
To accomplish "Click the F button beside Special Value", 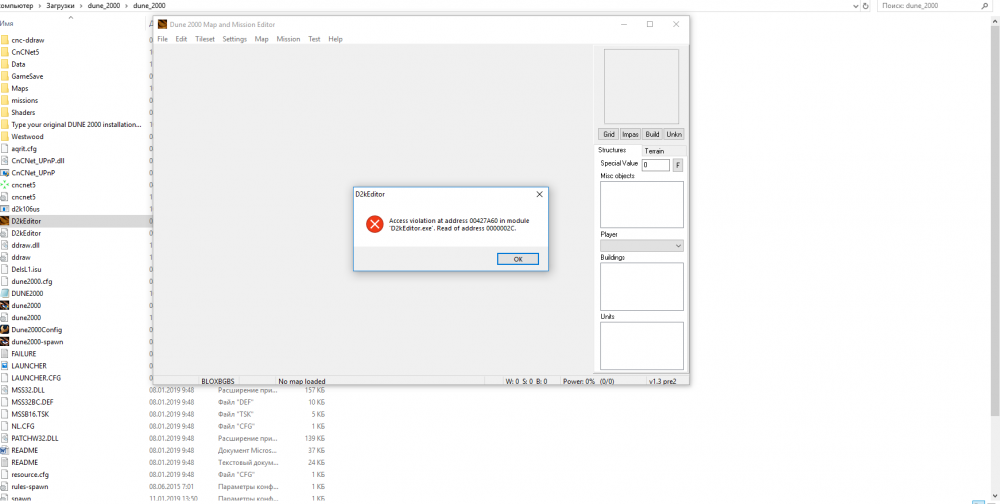I will (x=678, y=165).
